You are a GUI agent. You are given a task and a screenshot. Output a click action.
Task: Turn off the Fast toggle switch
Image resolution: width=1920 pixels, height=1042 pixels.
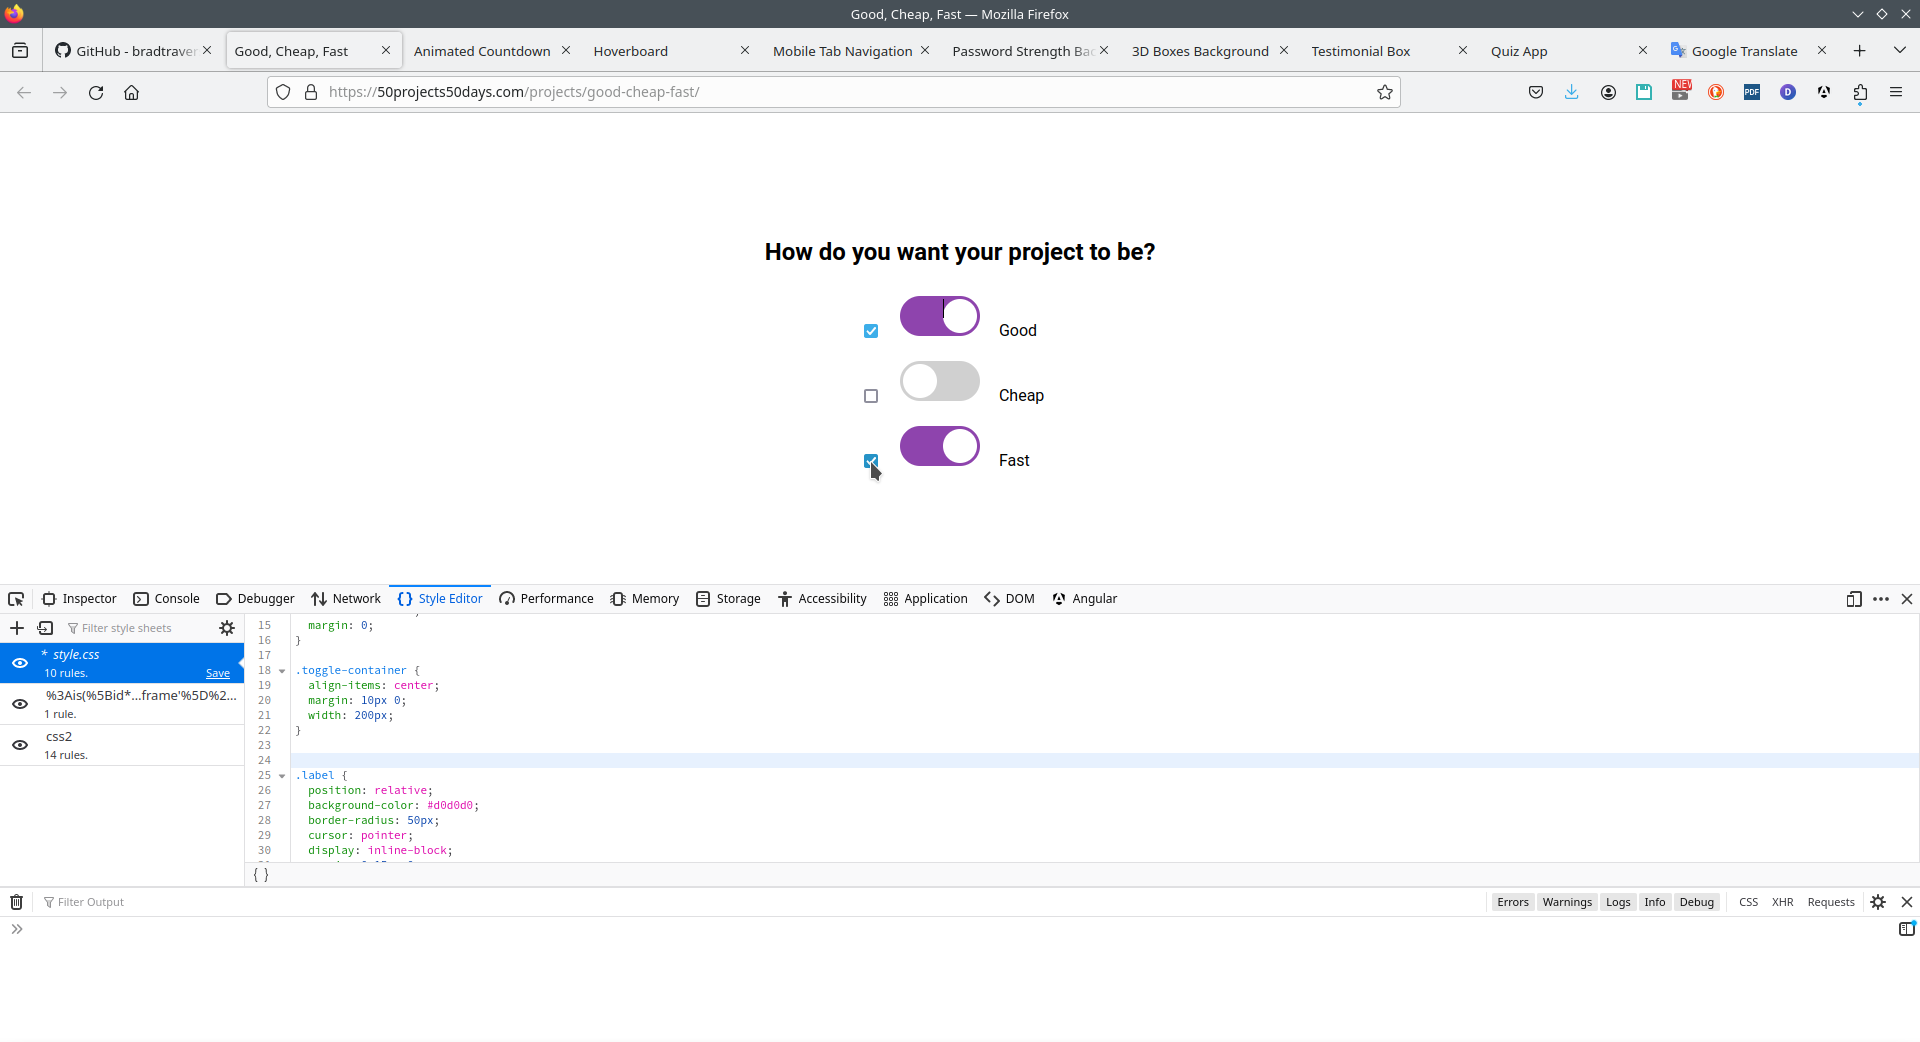[x=940, y=446]
